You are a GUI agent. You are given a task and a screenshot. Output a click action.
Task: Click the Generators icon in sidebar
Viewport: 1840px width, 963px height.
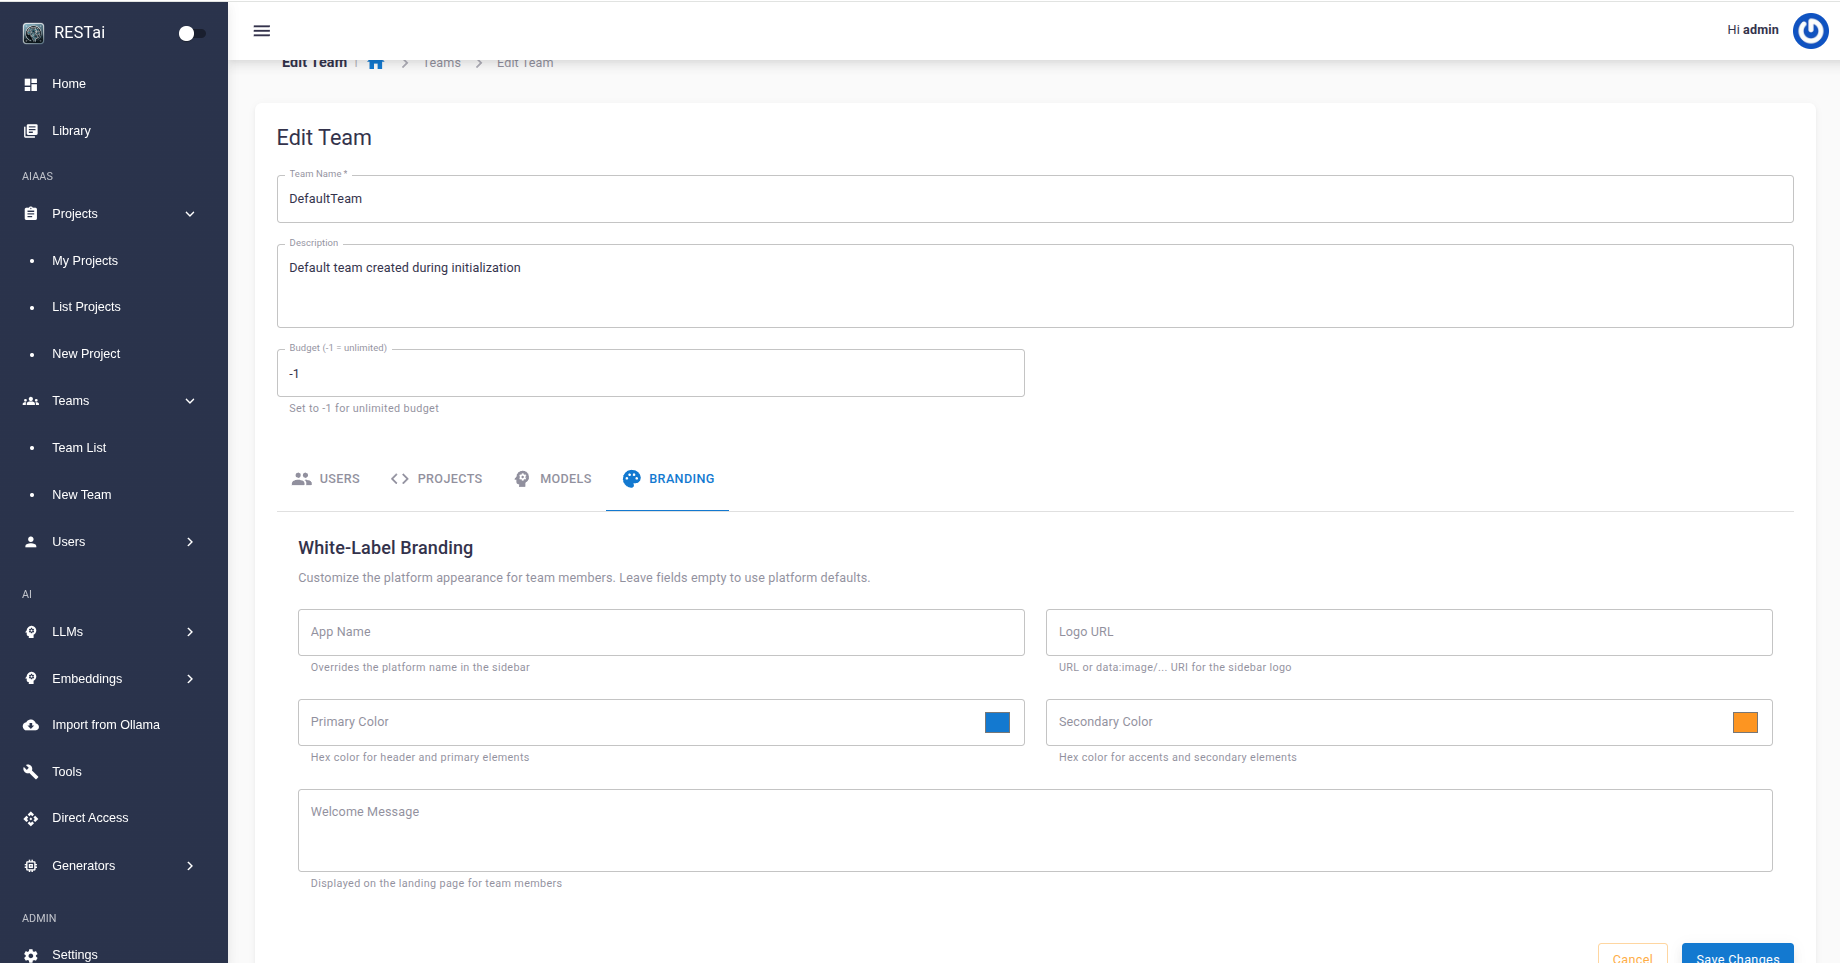click(x=31, y=866)
